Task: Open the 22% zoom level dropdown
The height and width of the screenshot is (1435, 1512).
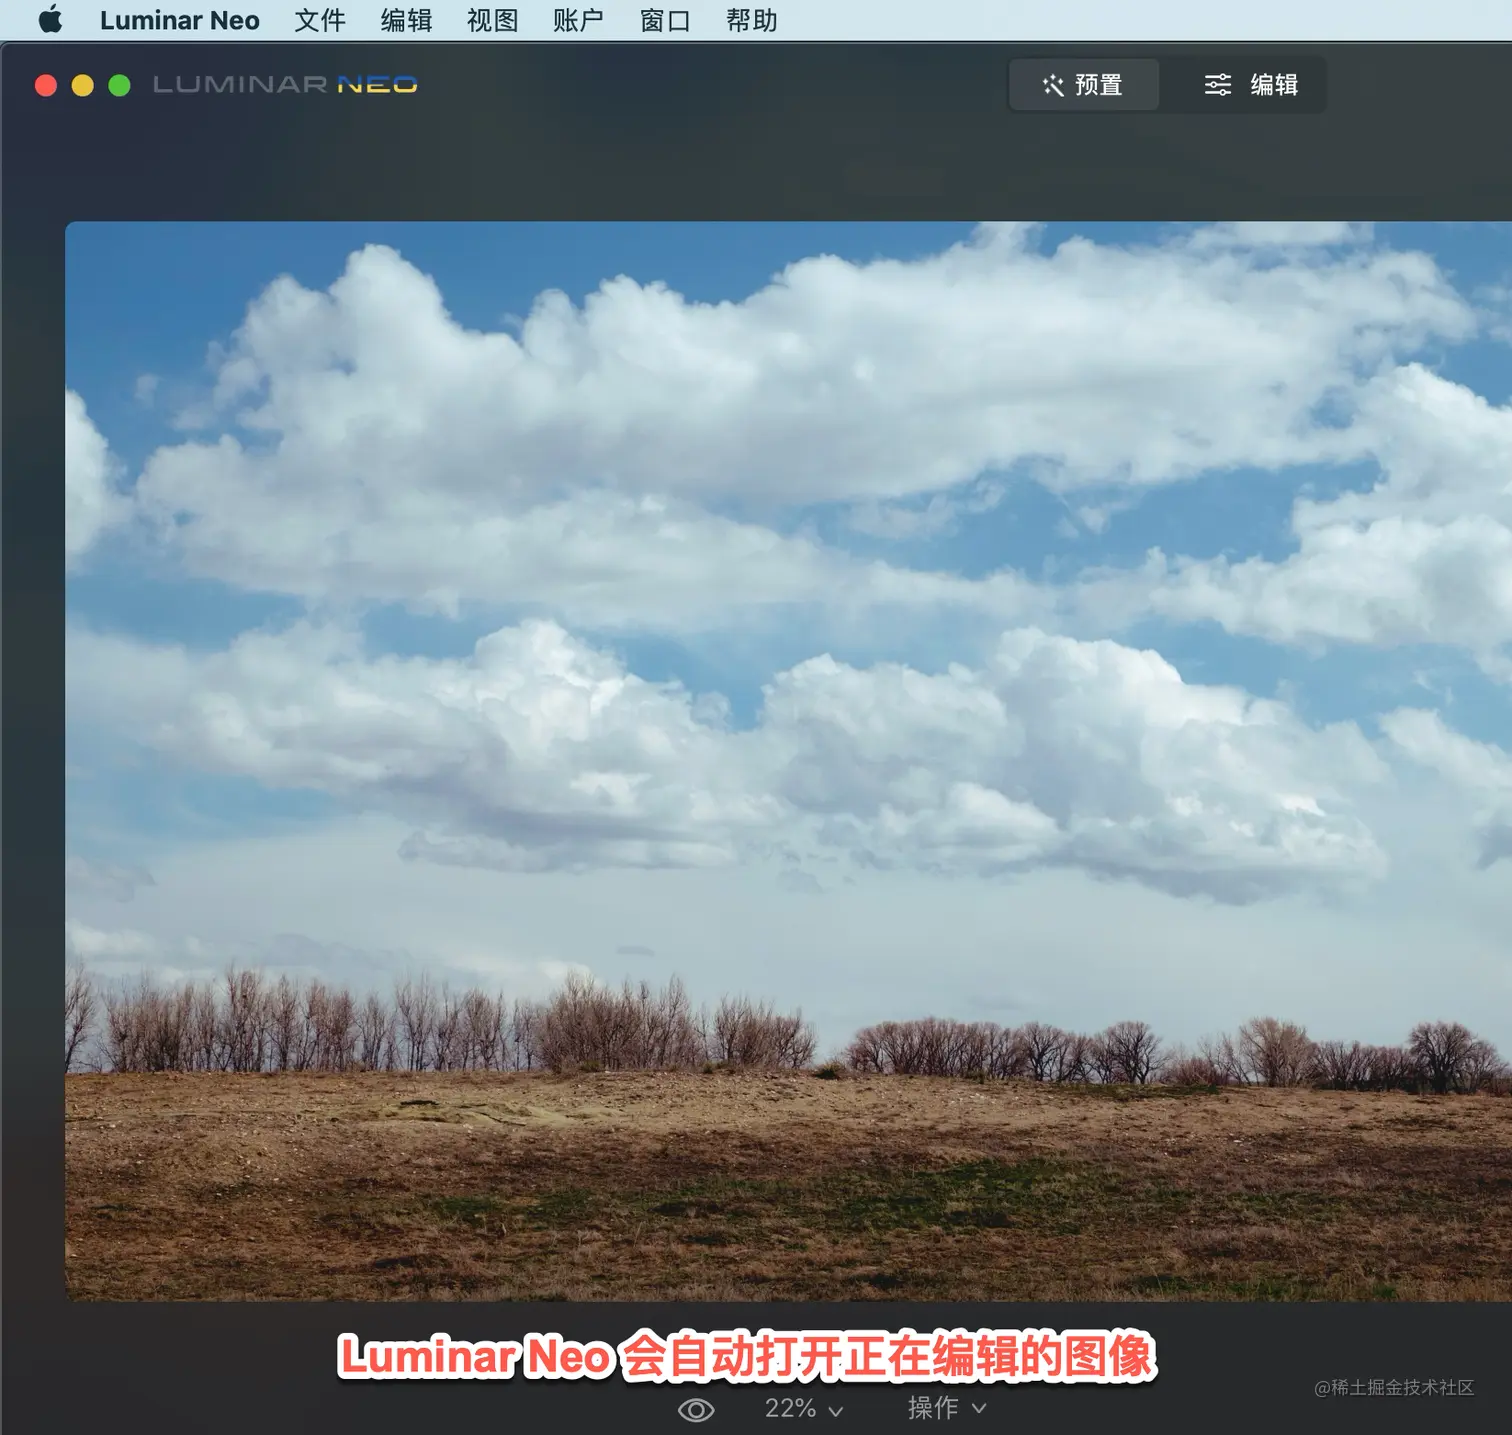Action: (x=804, y=1409)
